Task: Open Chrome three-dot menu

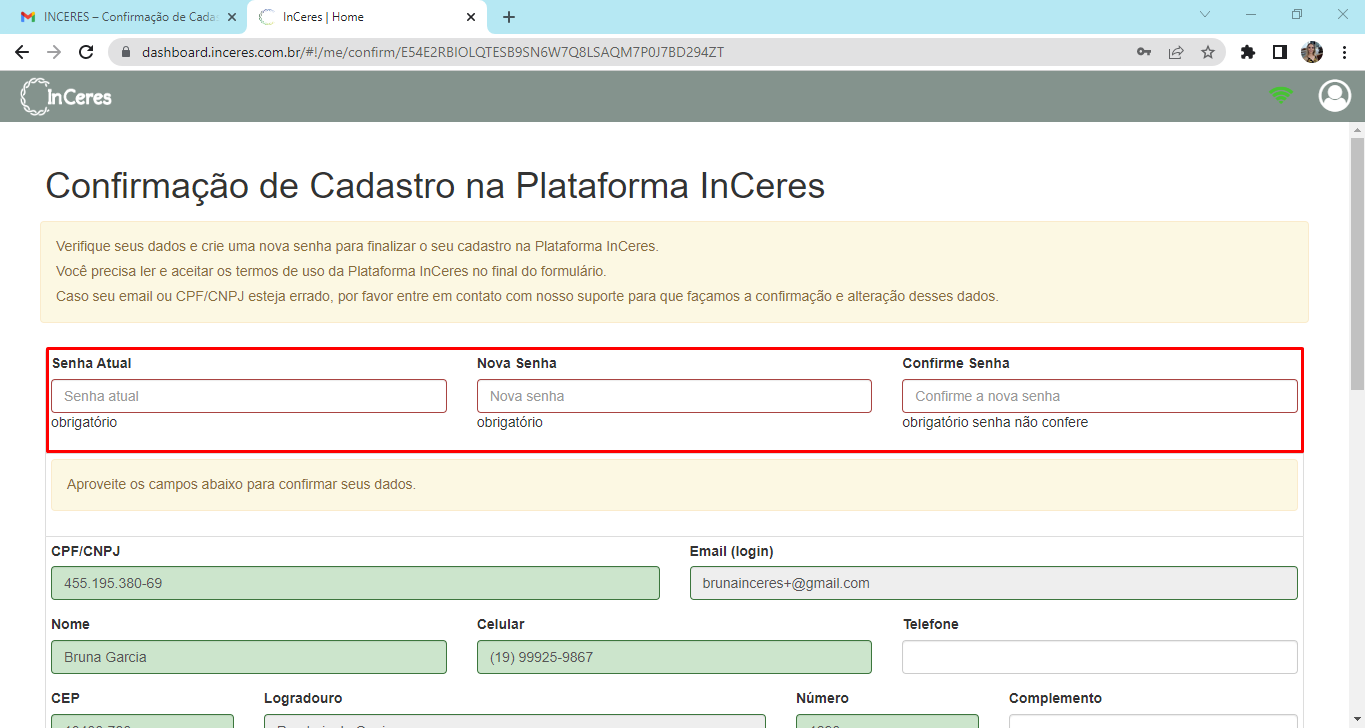Action: [1344, 52]
